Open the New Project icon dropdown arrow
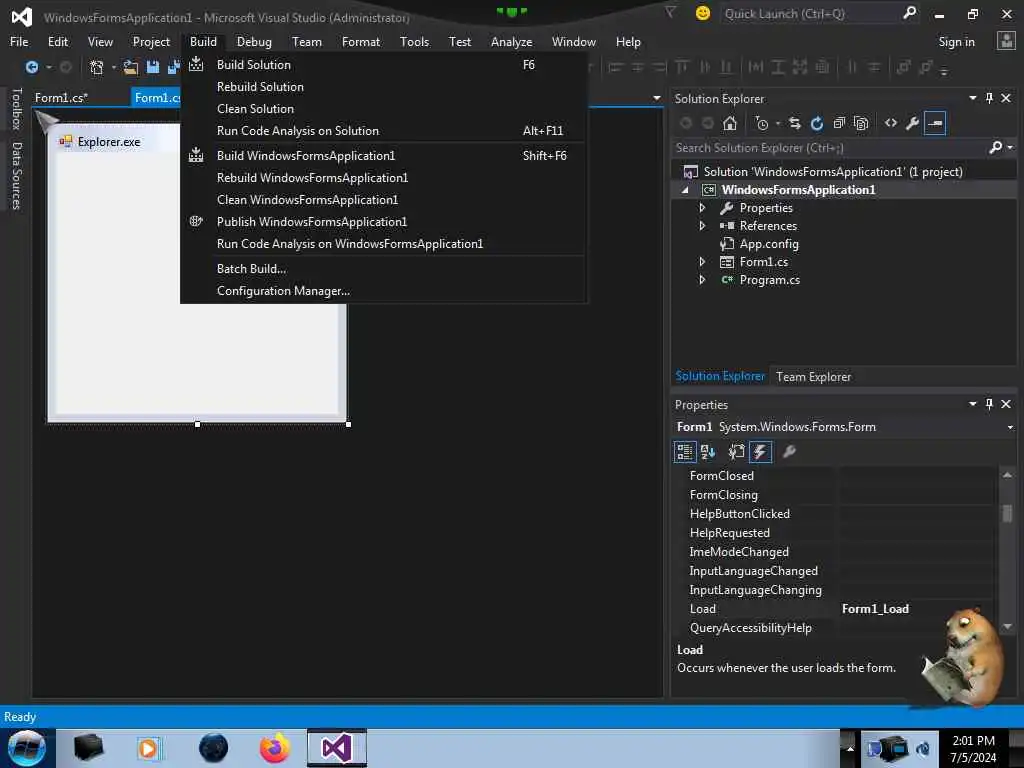The width and height of the screenshot is (1024, 768). [x=114, y=67]
